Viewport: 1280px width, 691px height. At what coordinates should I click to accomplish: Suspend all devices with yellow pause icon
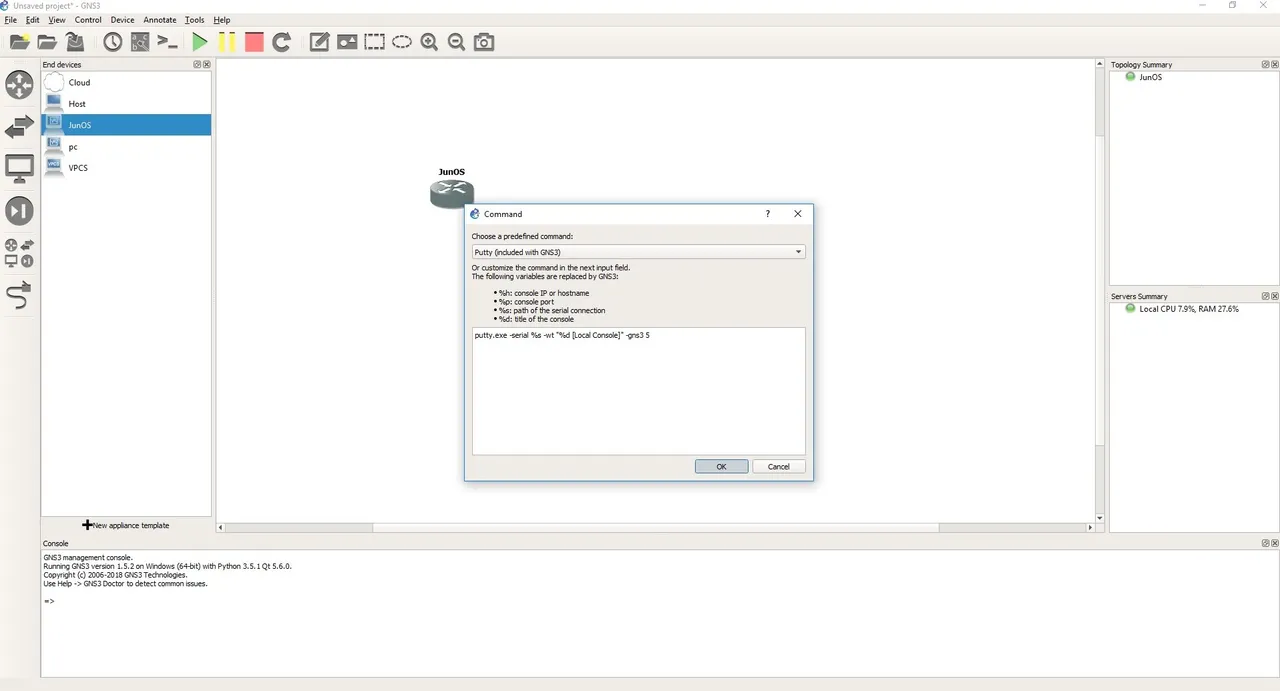coord(227,42)
